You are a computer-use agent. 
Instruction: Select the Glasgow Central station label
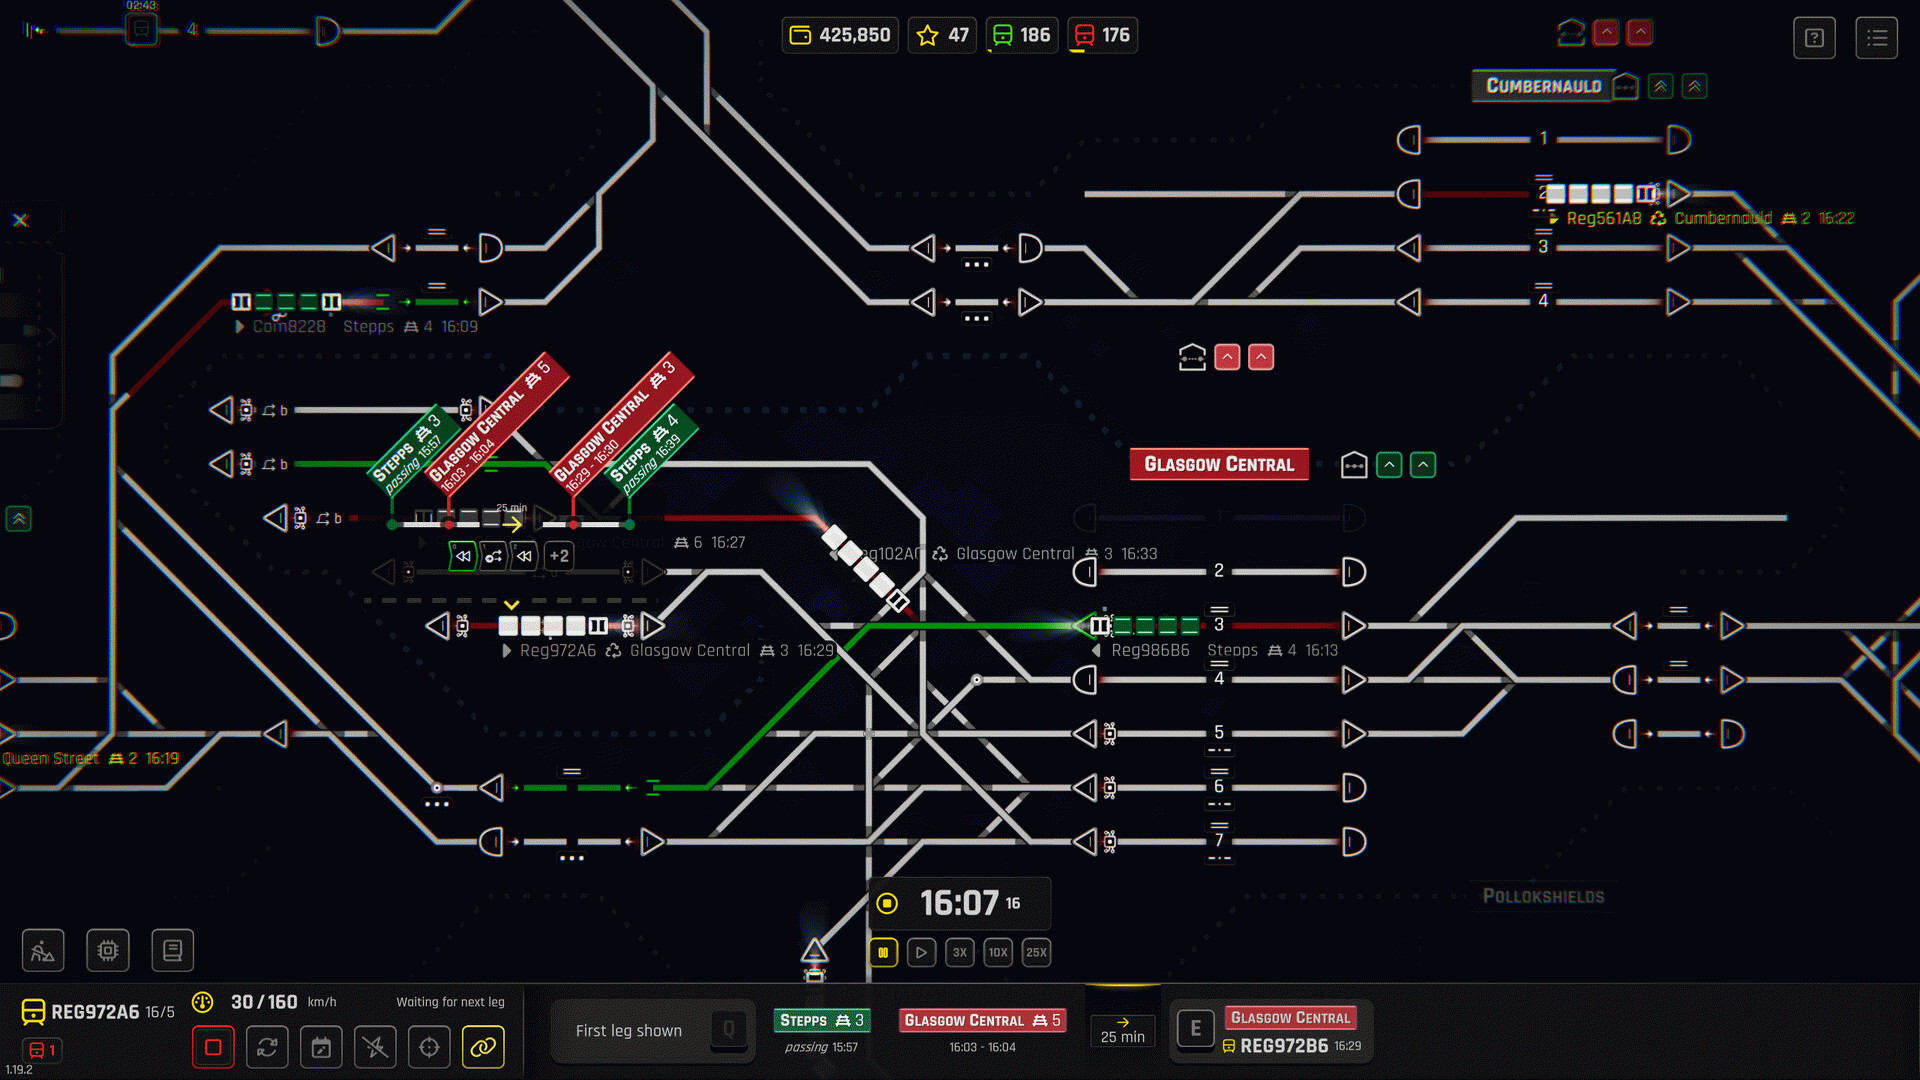pyautogui.click(x=1218, y=464)
